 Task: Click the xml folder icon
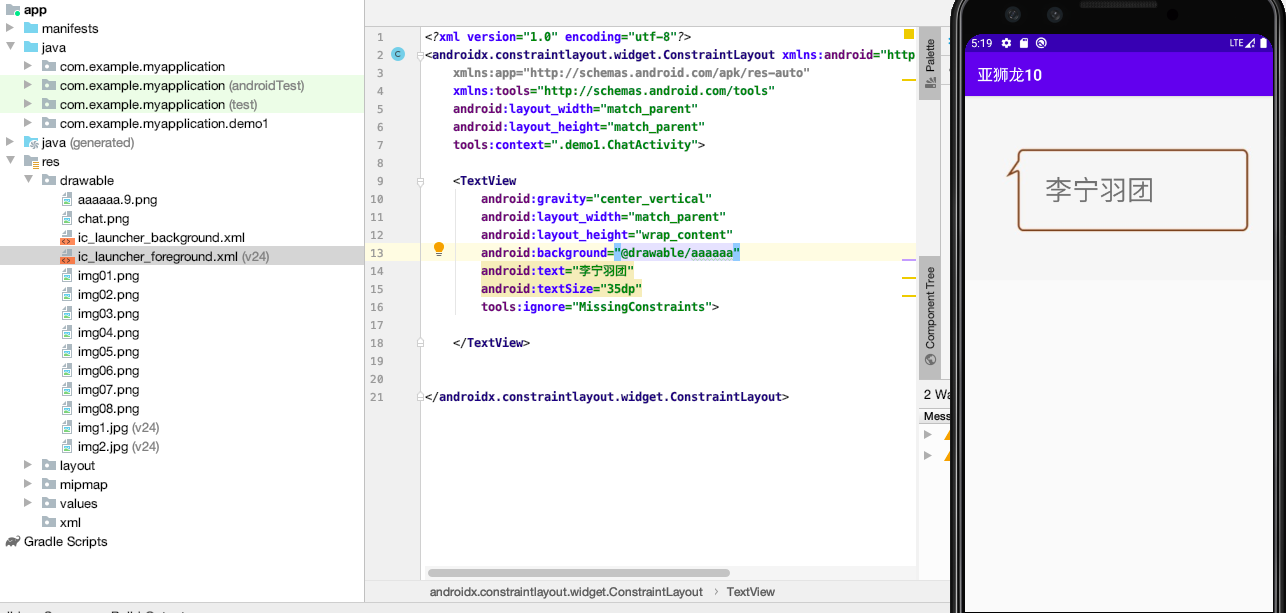tap(49, 523)
